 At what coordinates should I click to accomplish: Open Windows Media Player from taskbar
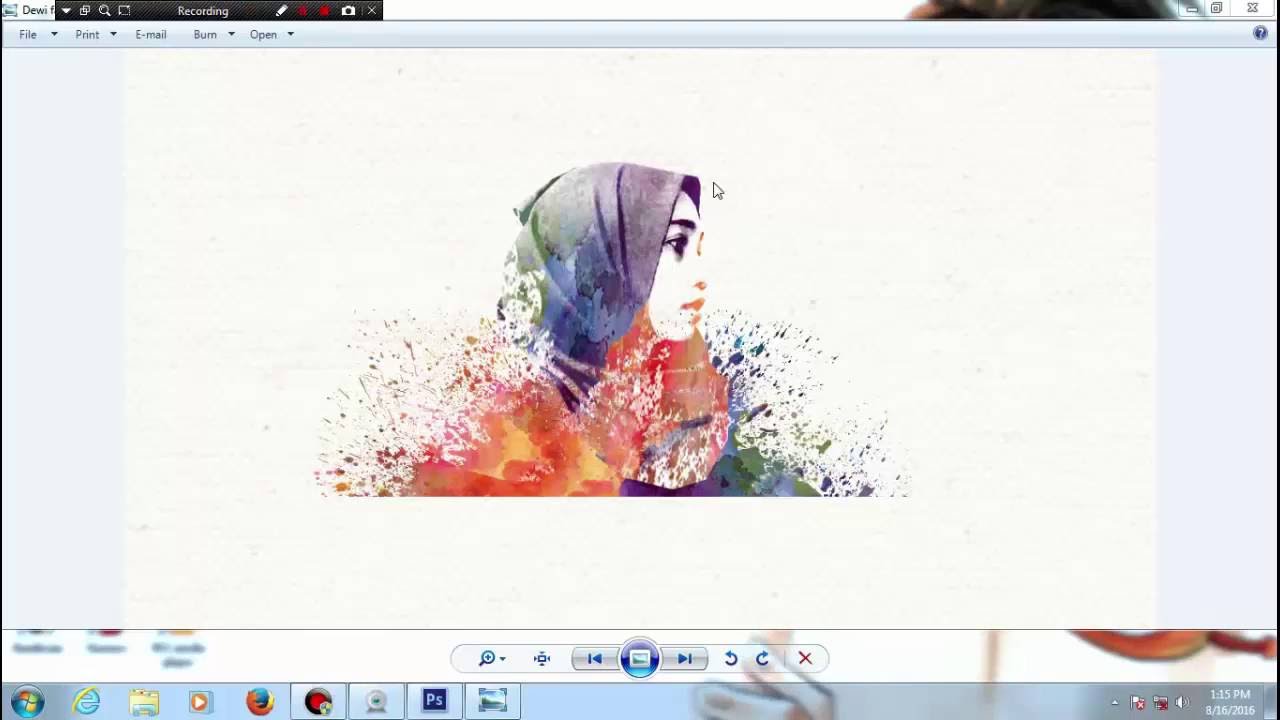tap(200, 702)
